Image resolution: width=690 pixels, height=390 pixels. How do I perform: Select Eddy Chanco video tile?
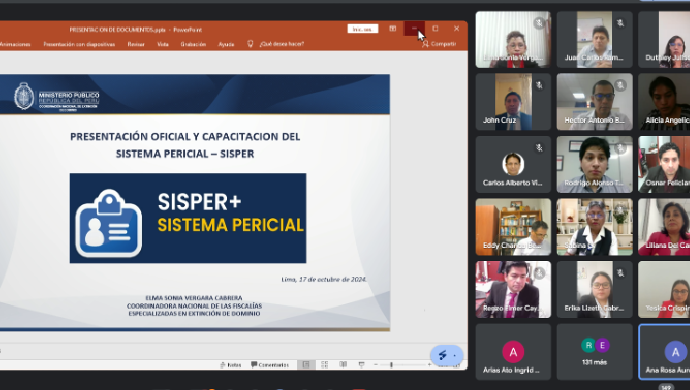click(513, 227)
